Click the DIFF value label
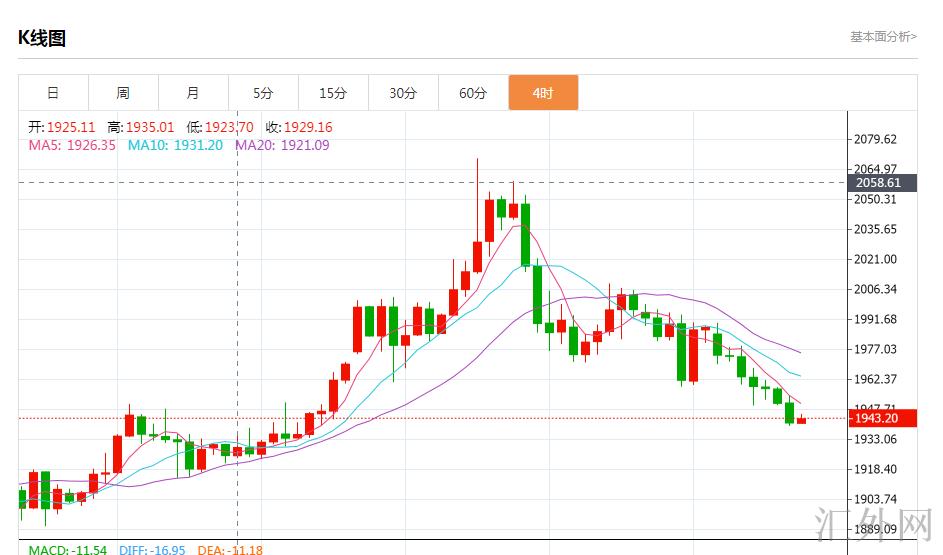 point(152,550)
